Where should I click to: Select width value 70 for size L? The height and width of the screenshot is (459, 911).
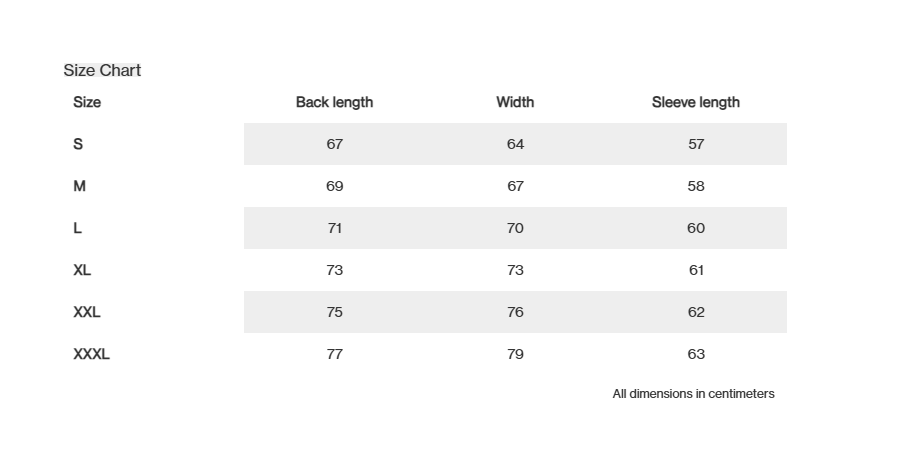[x=515, y=228]
